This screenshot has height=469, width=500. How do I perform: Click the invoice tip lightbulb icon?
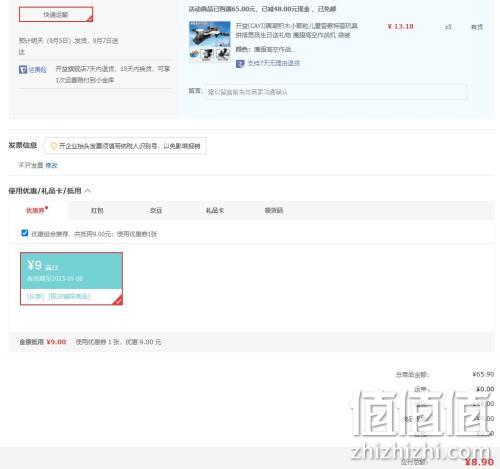pos(53,146)
